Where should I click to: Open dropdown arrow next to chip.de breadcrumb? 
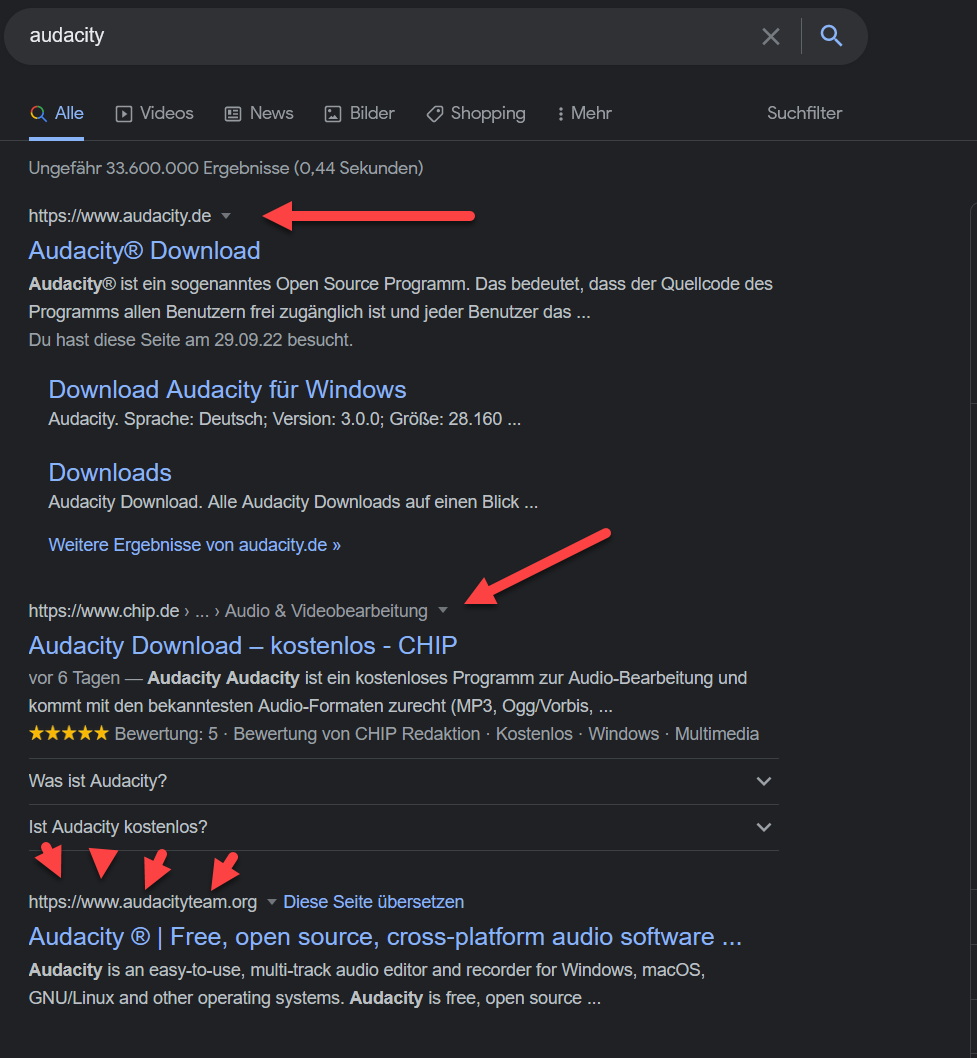[x=443, y=610]
